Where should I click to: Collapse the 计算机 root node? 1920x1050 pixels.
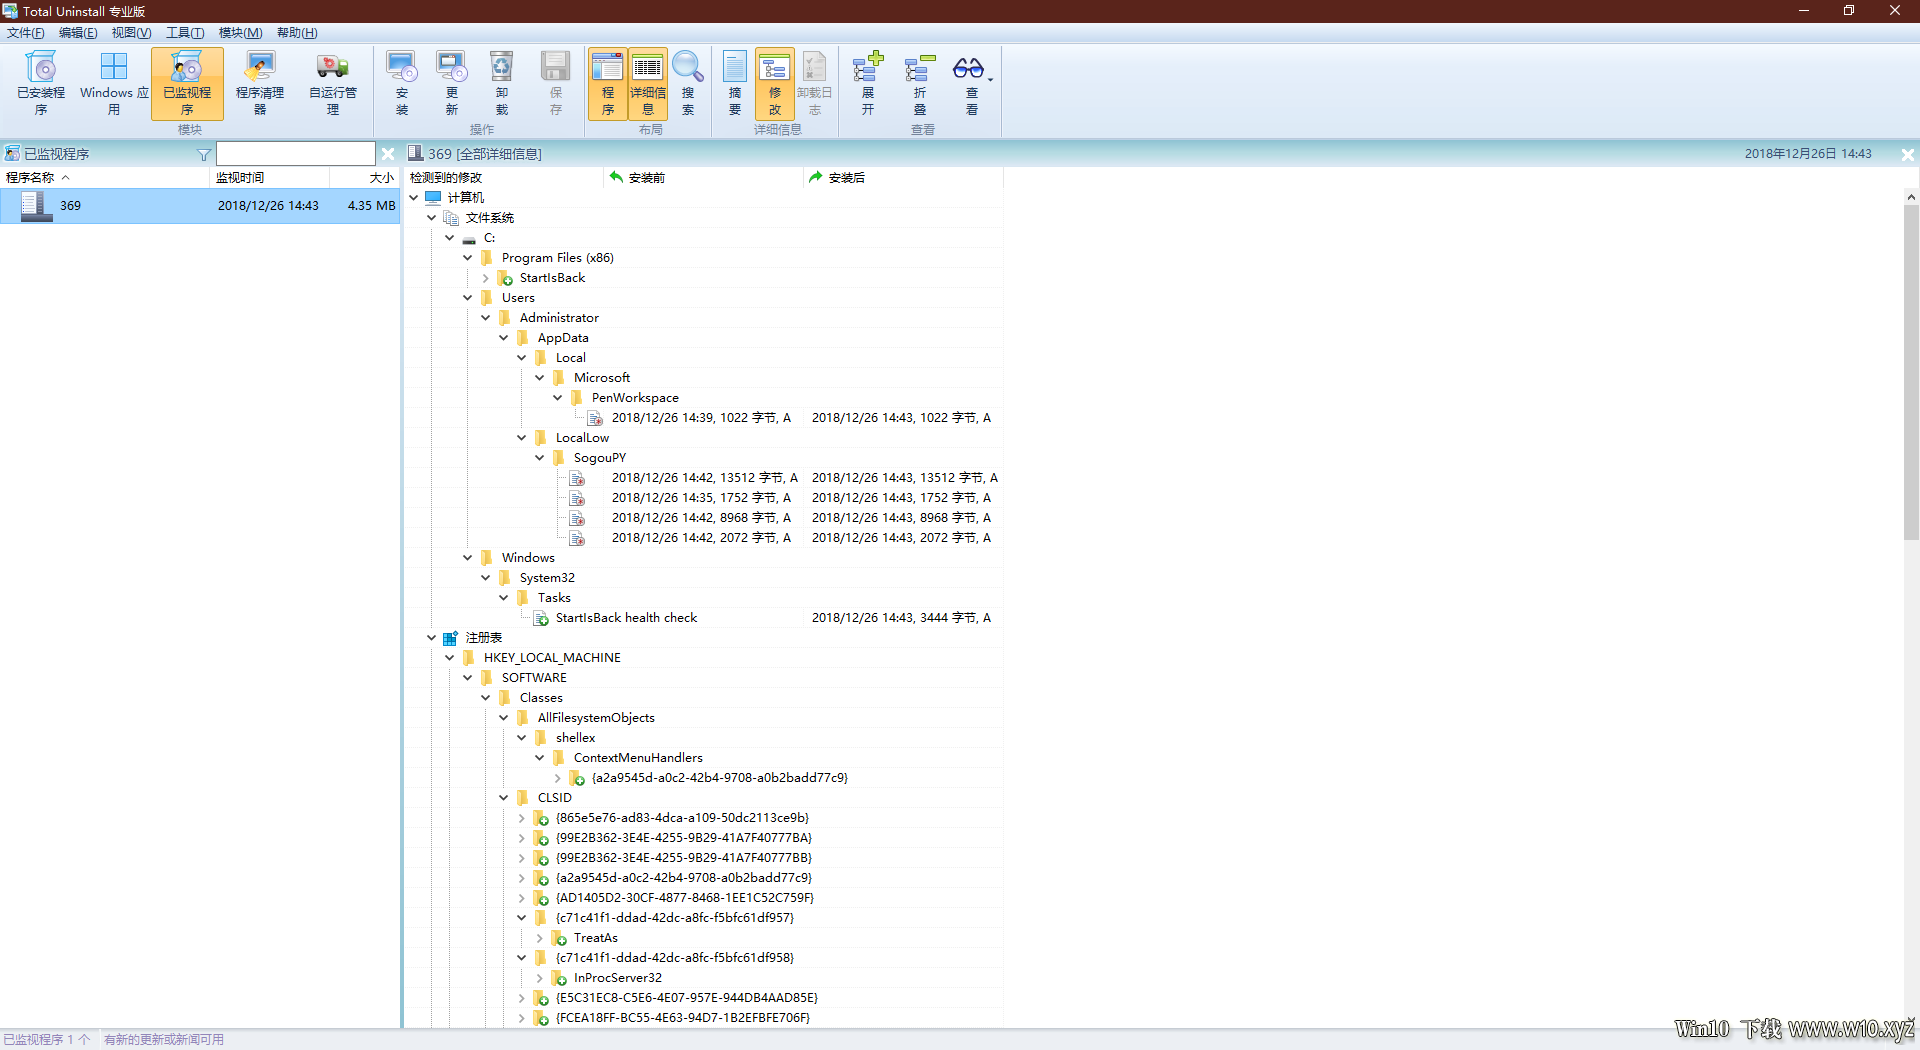click(x=414, y=197)
